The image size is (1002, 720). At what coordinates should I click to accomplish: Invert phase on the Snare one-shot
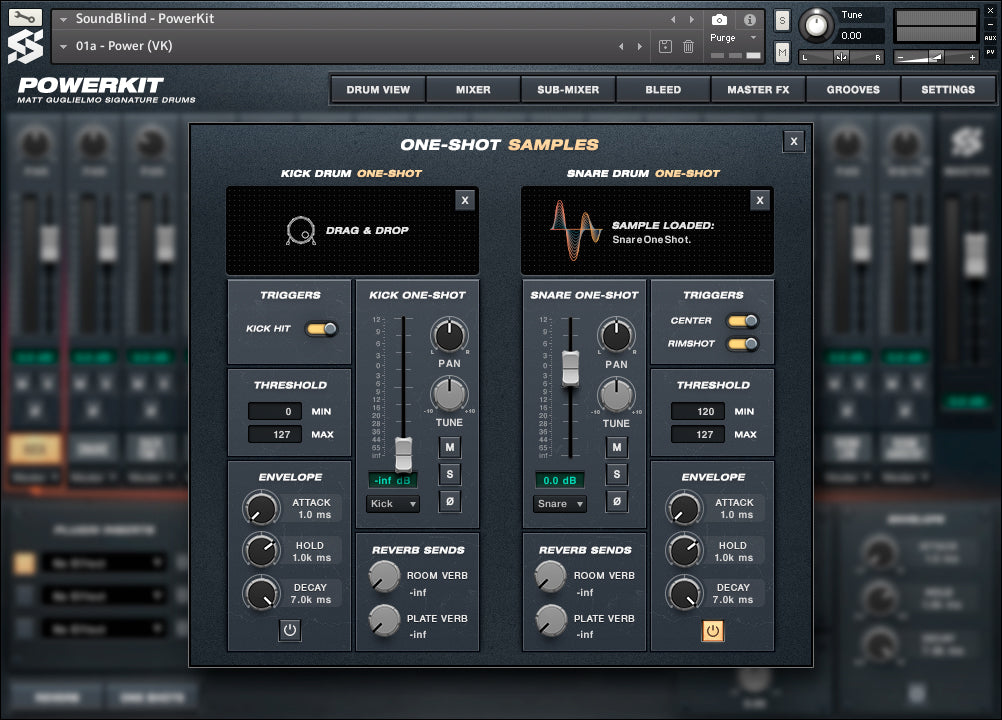(617, 501)
